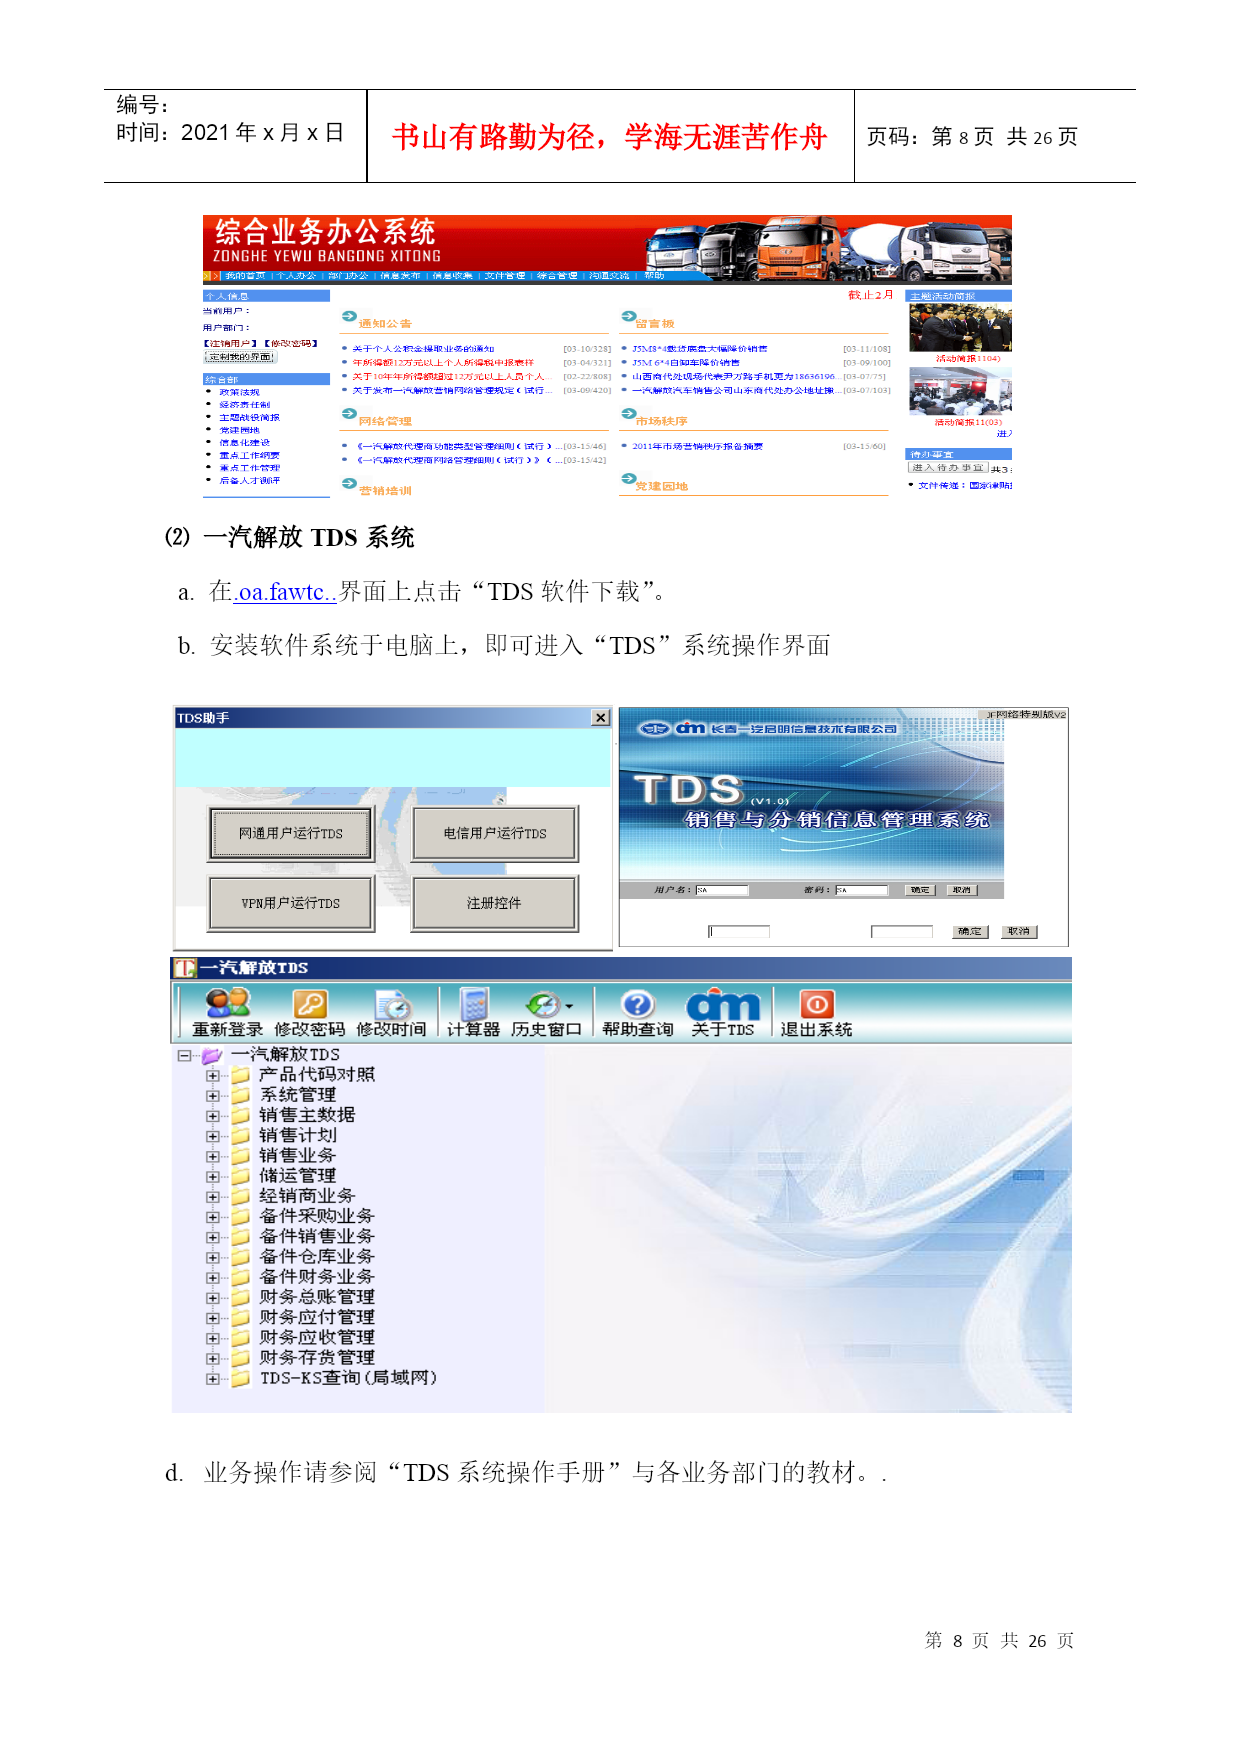Screen dimensions: 1241x1754
Task: Click the 修改密码 link under personal info
Action: click(x=291, y=343)
